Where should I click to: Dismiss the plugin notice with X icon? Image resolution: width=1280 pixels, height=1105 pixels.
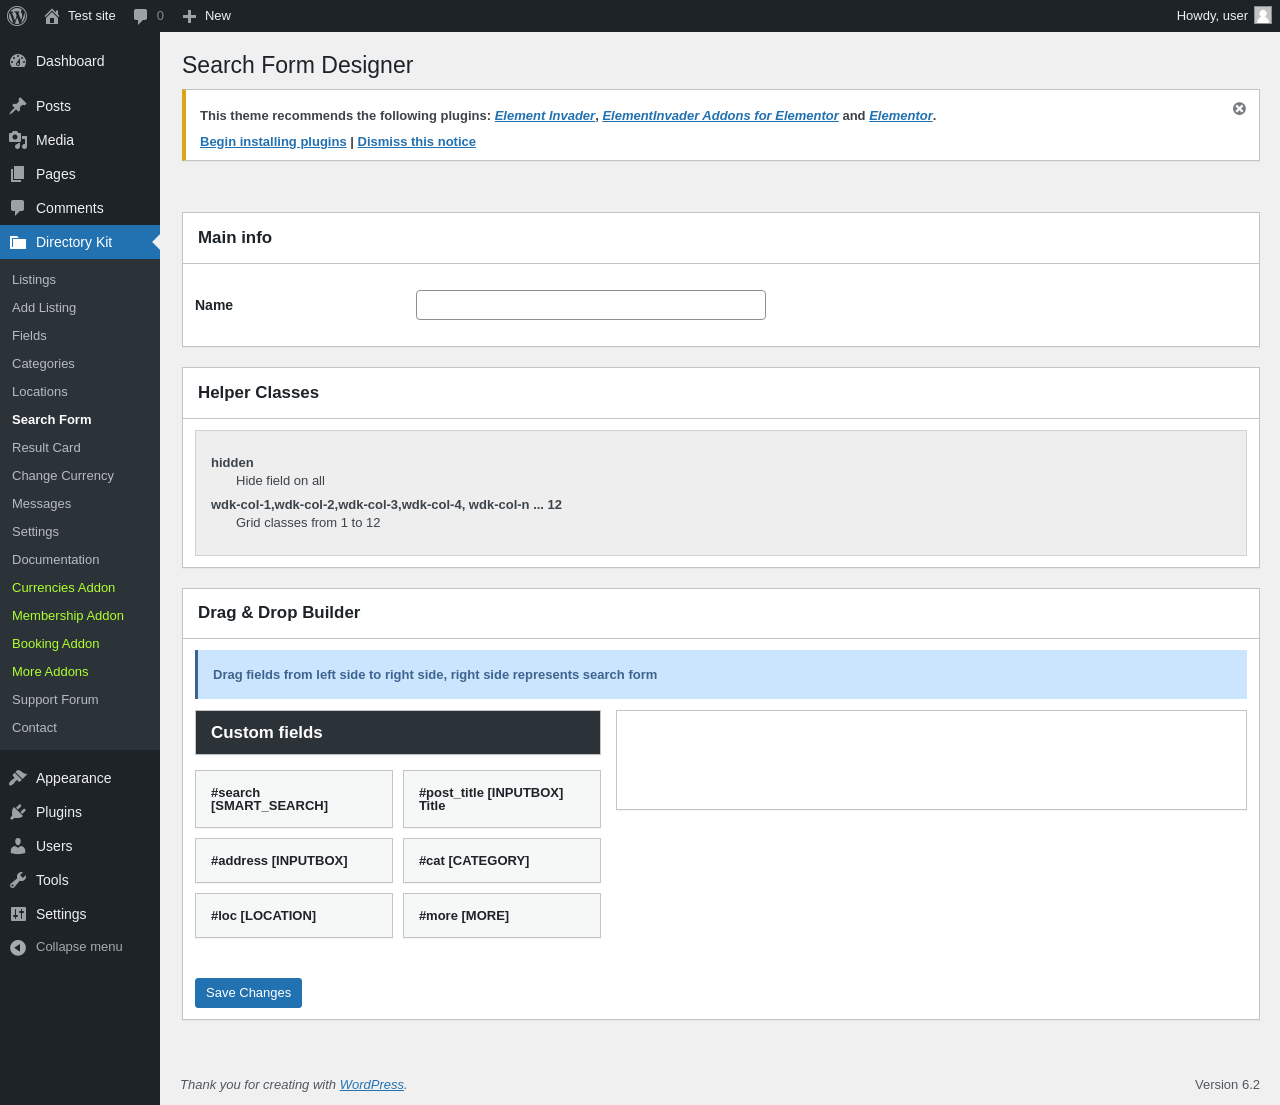click(x=1239, y=108)
